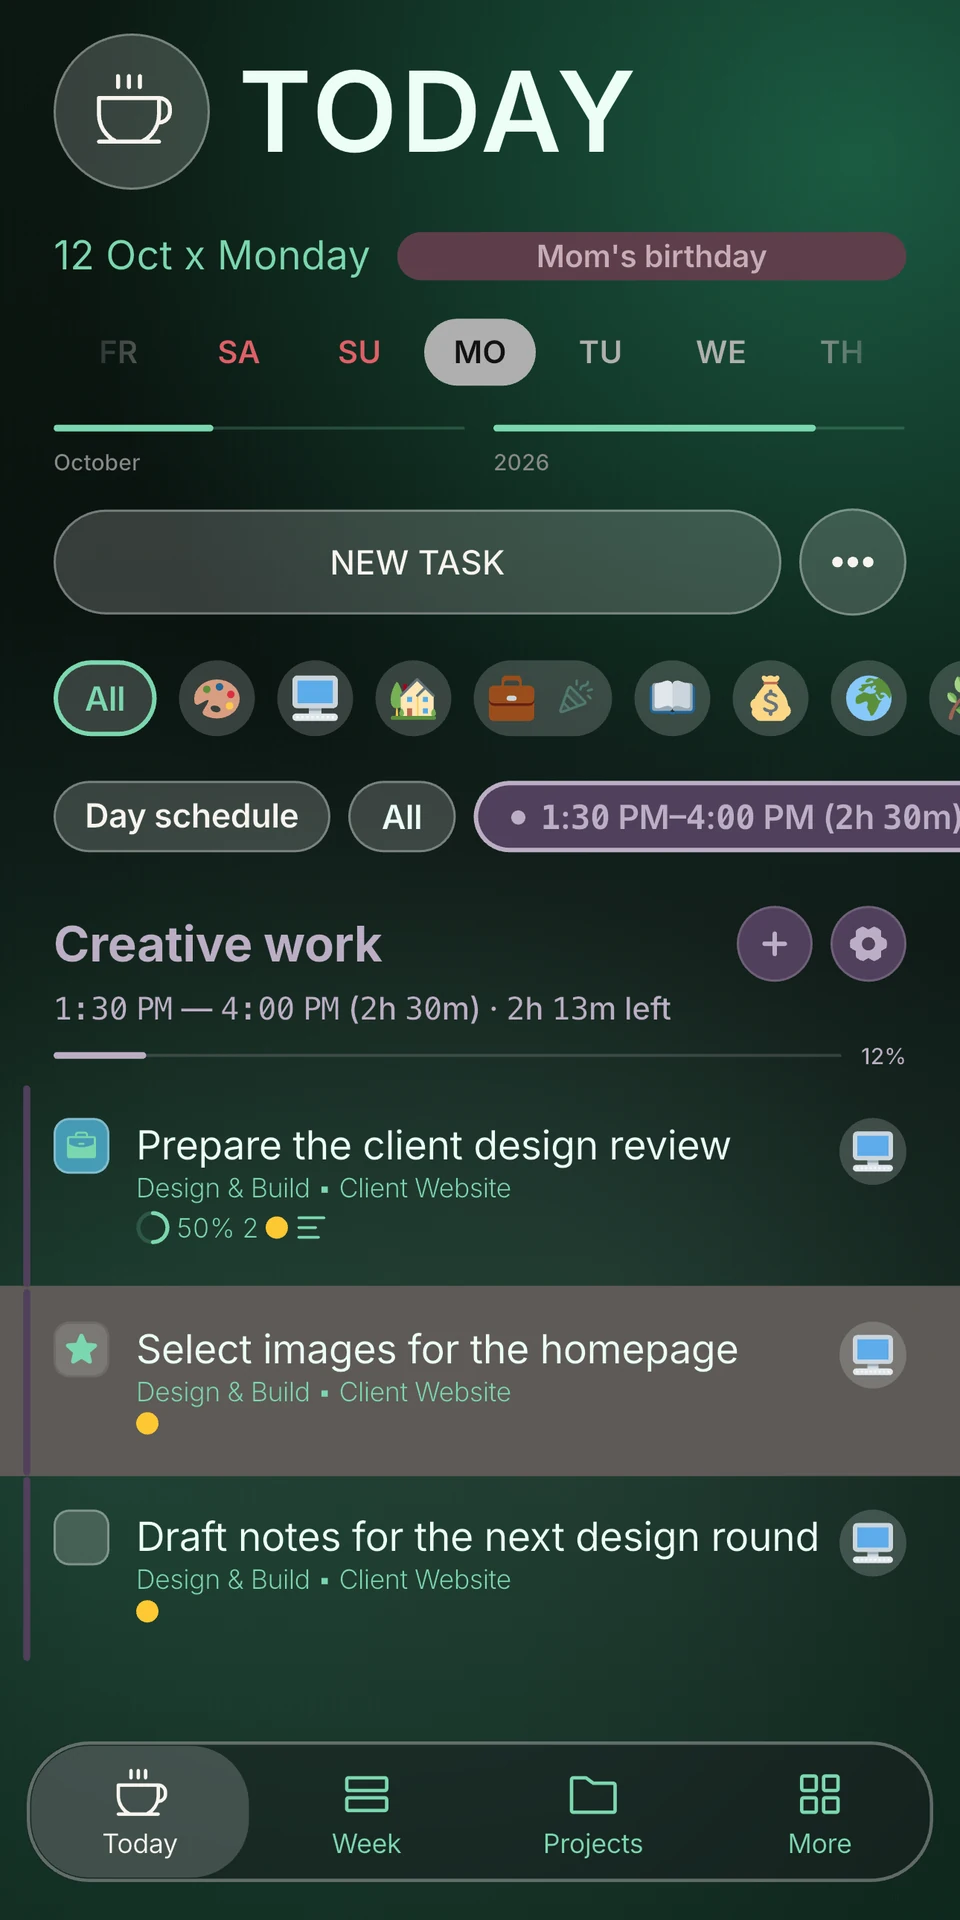Filter by the money bag category
Image resolution: width=960 pixels, height=1920 pixels.
coord(770,698)
